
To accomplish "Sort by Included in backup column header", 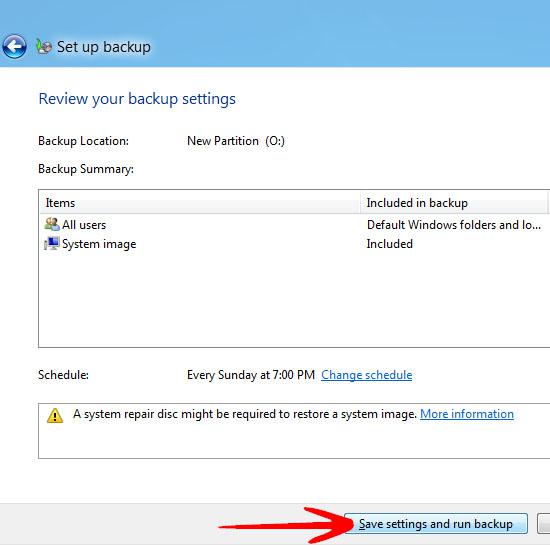I will point(454,203).
